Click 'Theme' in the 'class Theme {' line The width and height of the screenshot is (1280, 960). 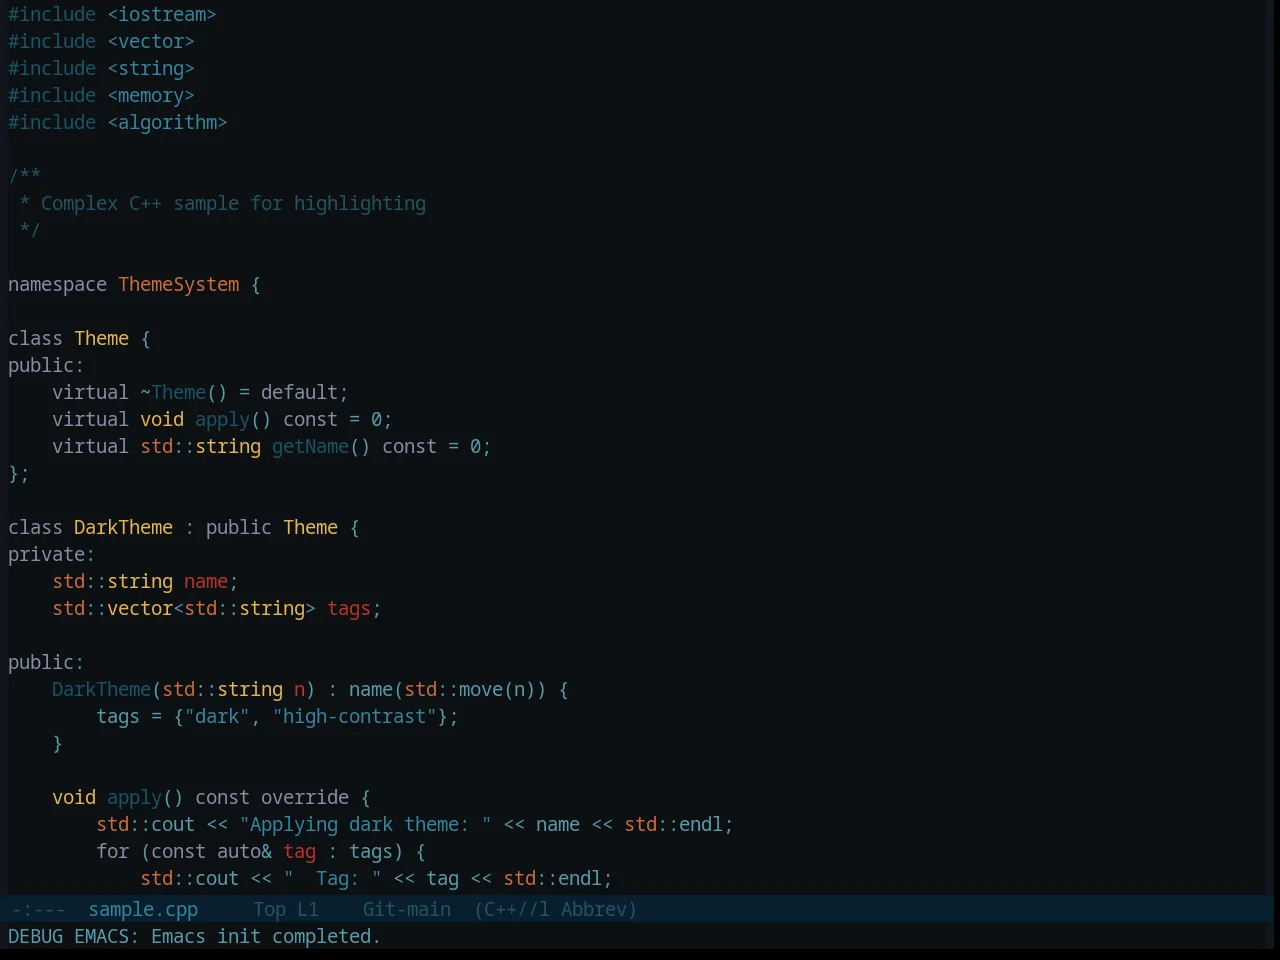pyautogui.click(x=102, y=338)
